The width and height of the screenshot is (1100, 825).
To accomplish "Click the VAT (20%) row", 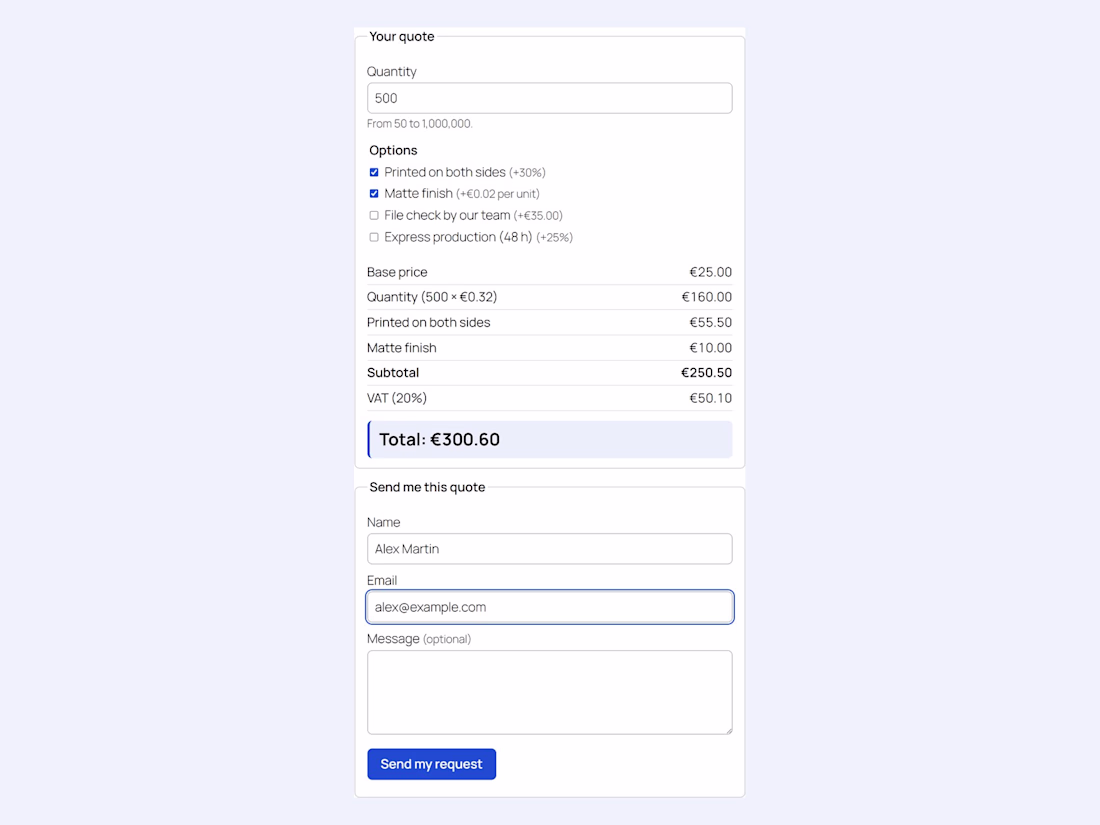I will click(549, 398).
